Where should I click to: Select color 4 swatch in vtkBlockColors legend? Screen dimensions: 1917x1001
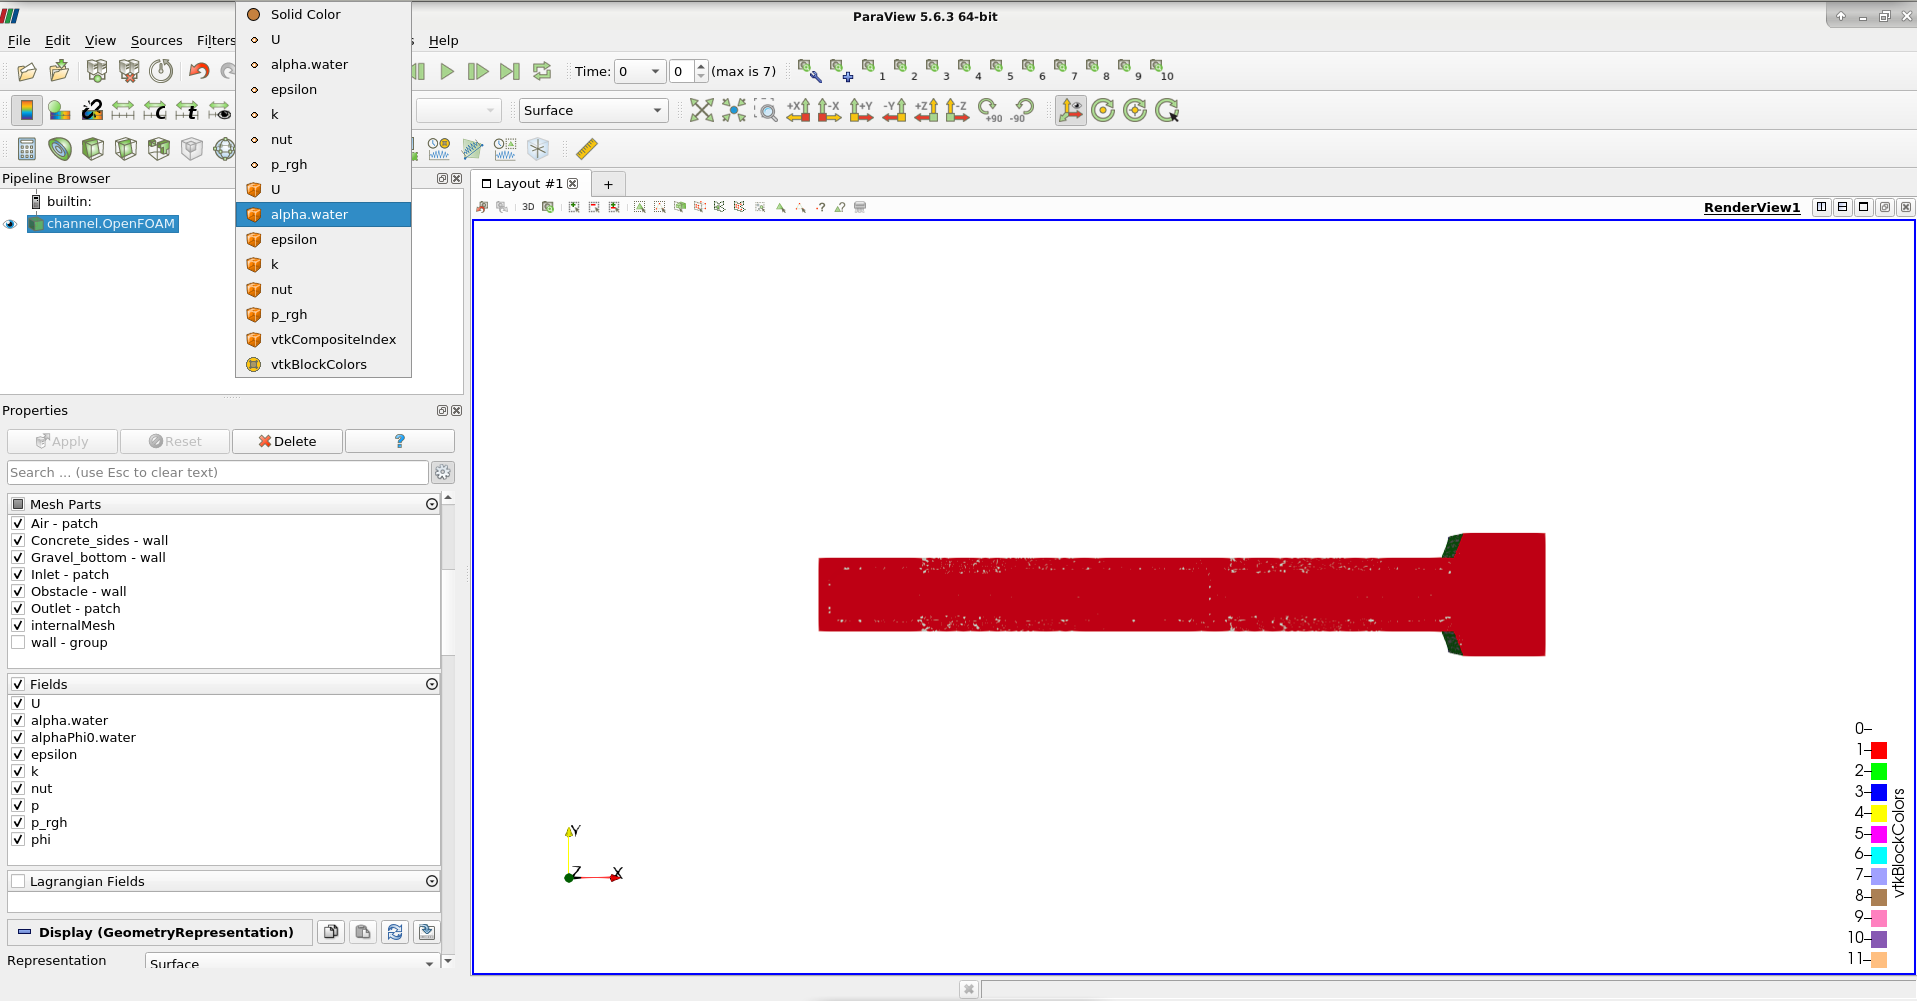pos(1878,812)
